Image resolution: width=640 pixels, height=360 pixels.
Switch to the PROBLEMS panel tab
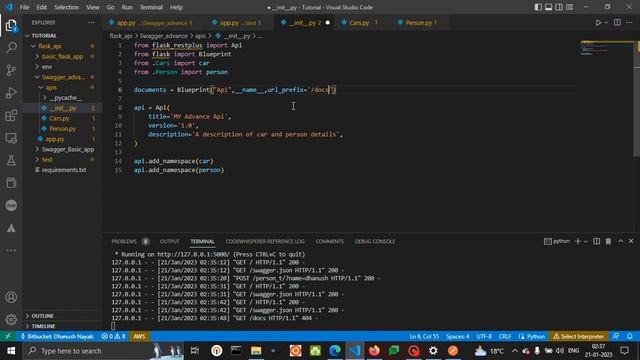(124, 241)
